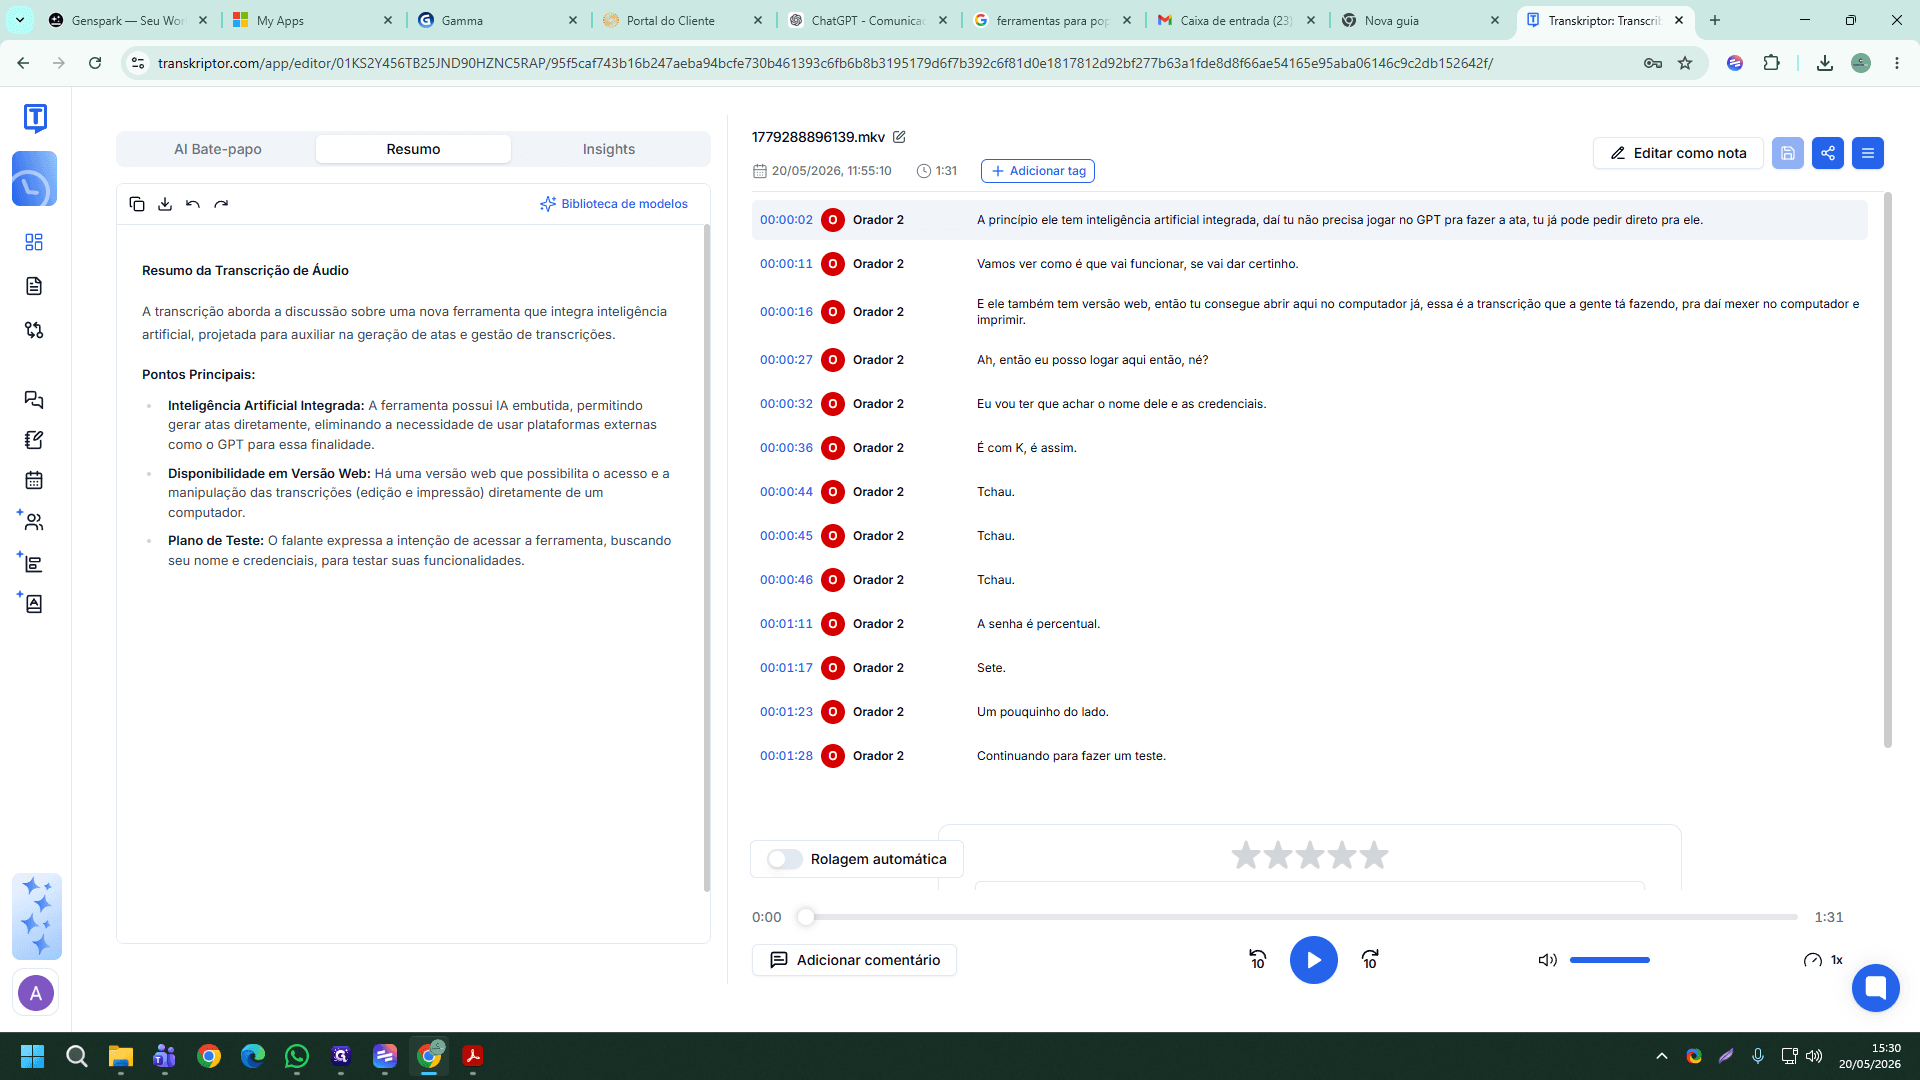
Task: Click the blue clock icon in the sidebar
Action: click(34, 180)
